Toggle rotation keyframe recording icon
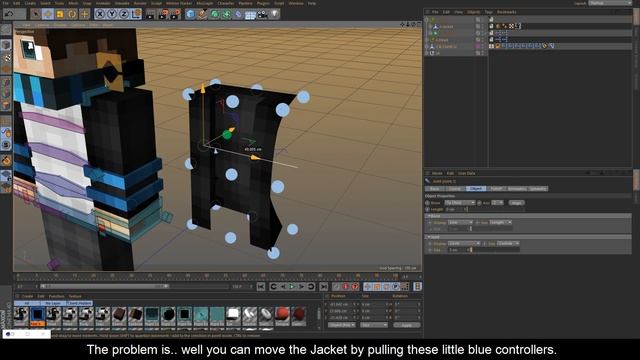The height and width of the screenshot is (360, 640). click(x=387, y=287)
